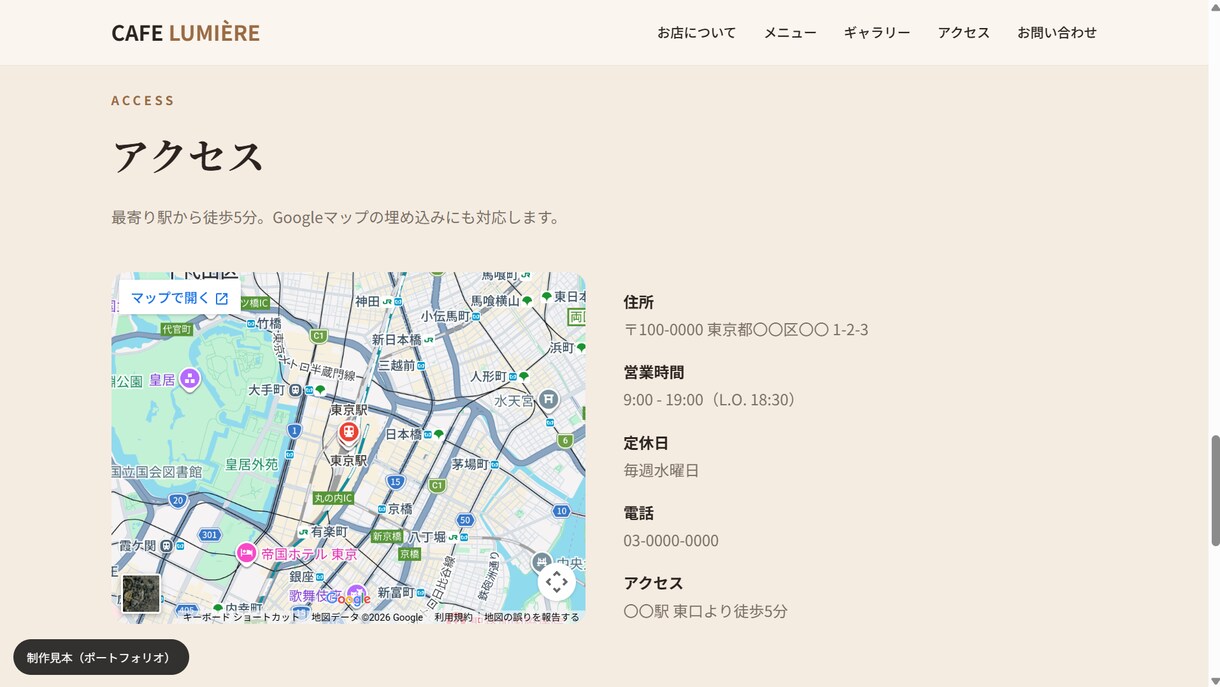The height and width of the screenshot is (687, 1220).
Task: Click the scrollbar up arrow
Action: tap(1215, 6)
